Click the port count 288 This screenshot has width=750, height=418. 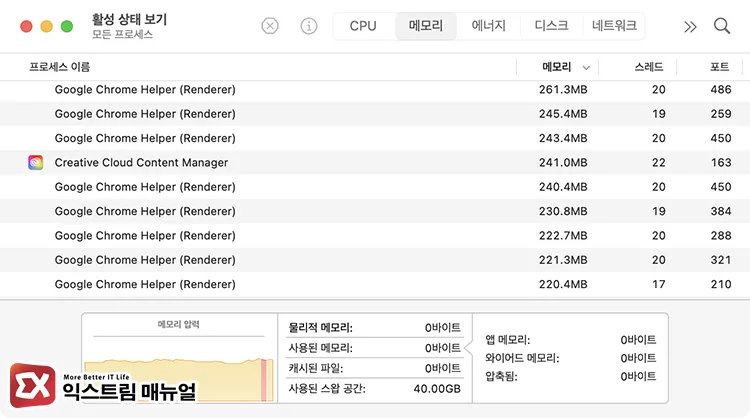click(721, 236)
